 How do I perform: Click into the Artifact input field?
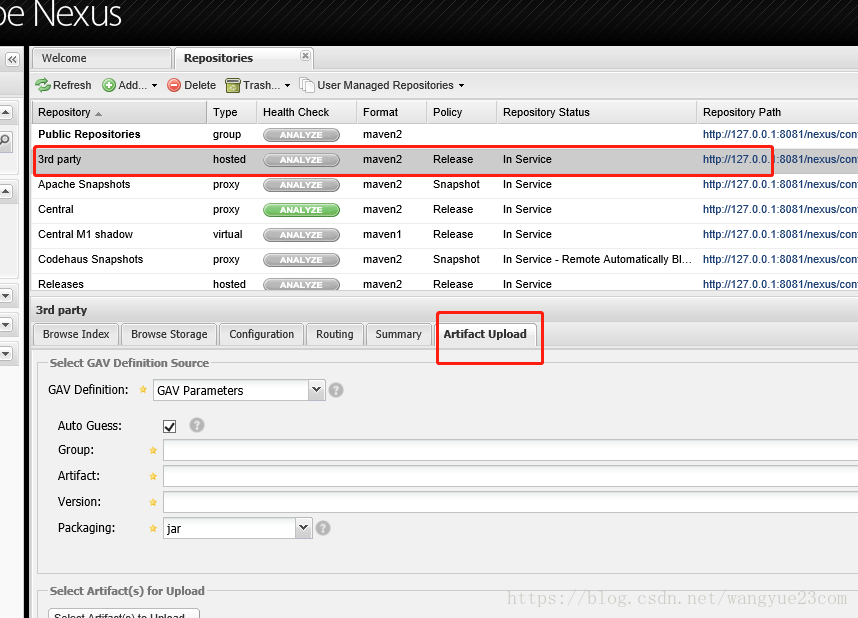click(511, 476)
